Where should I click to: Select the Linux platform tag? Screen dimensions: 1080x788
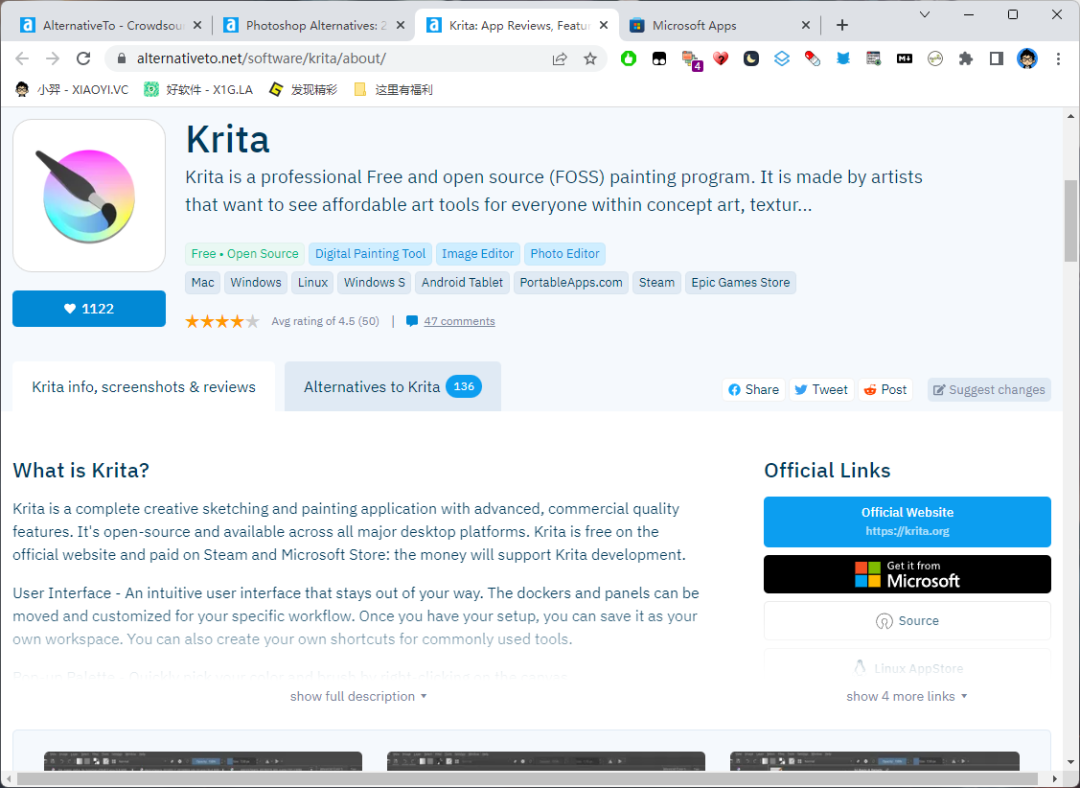coord(313,282)
